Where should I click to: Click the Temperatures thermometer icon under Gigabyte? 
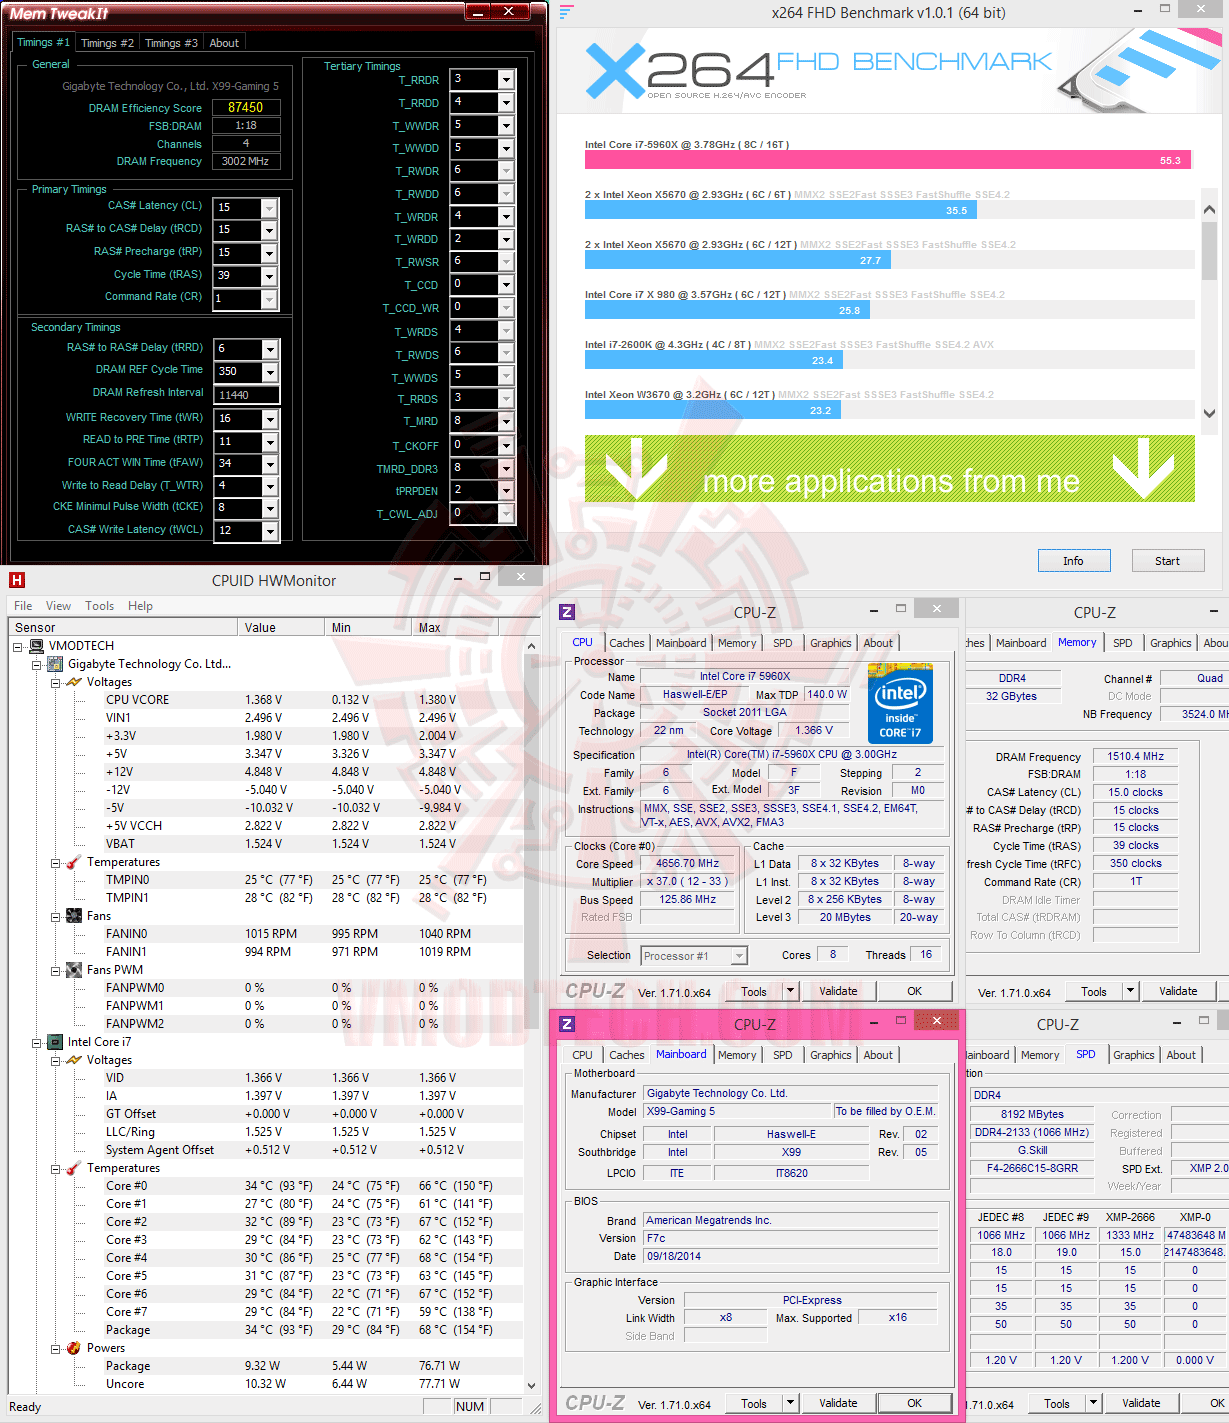(x=74, y=862)
